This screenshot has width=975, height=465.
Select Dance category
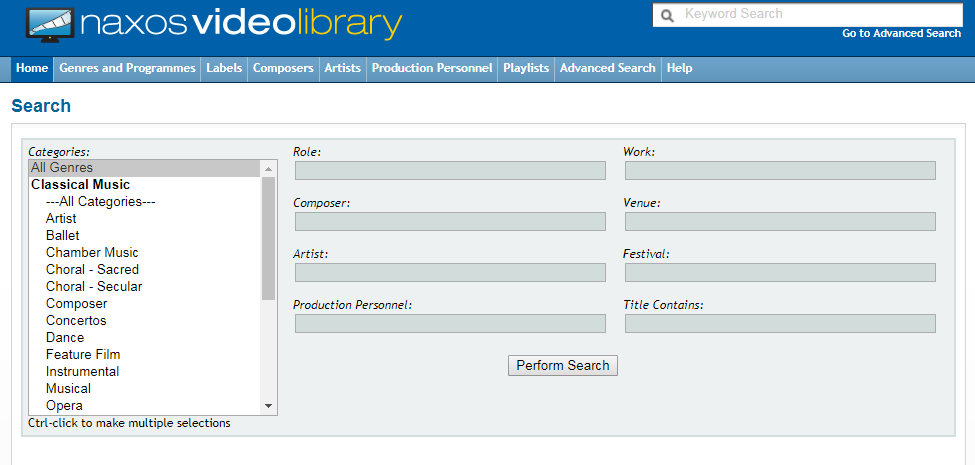[144, 338]
